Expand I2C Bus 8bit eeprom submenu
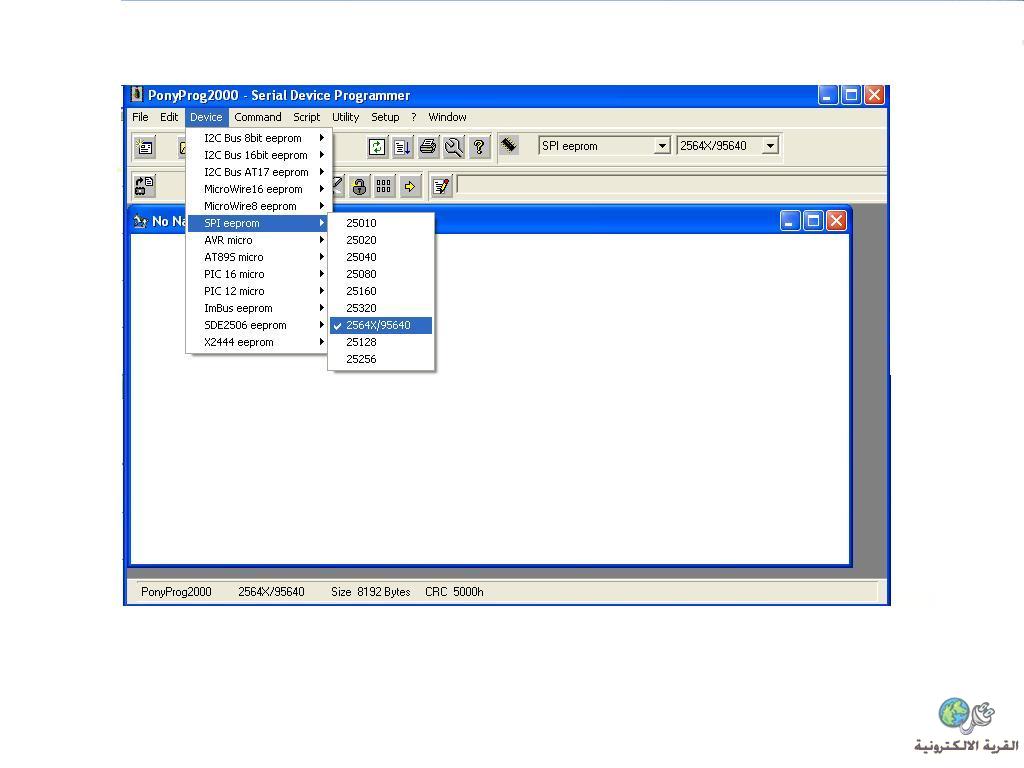The height and width of the screenshot is (768, 1024). 259,138
